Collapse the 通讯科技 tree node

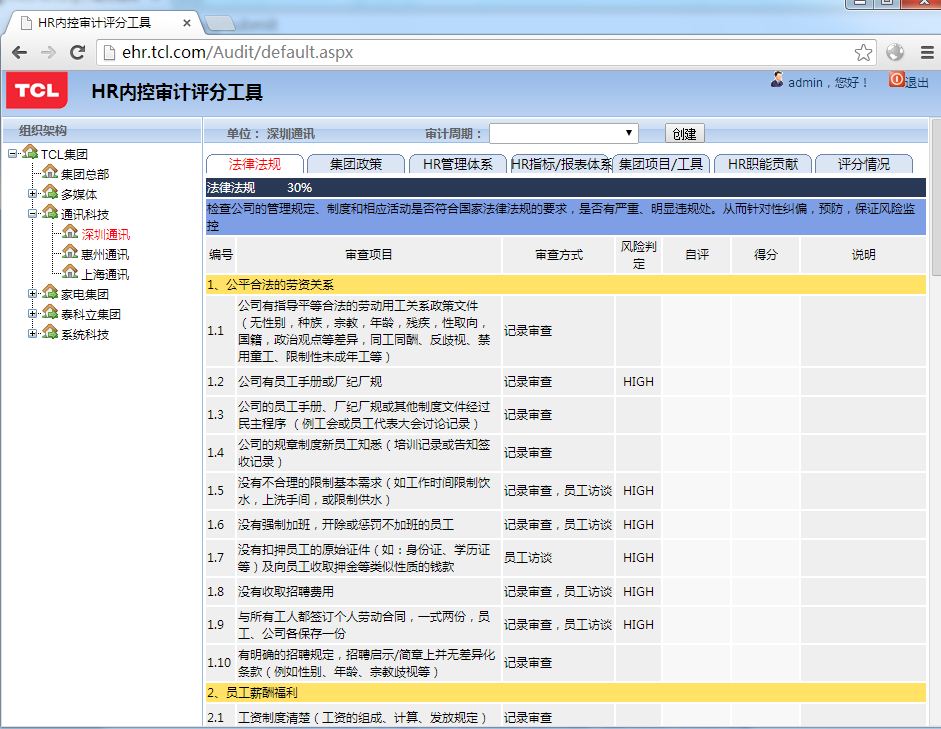point(32,214)
